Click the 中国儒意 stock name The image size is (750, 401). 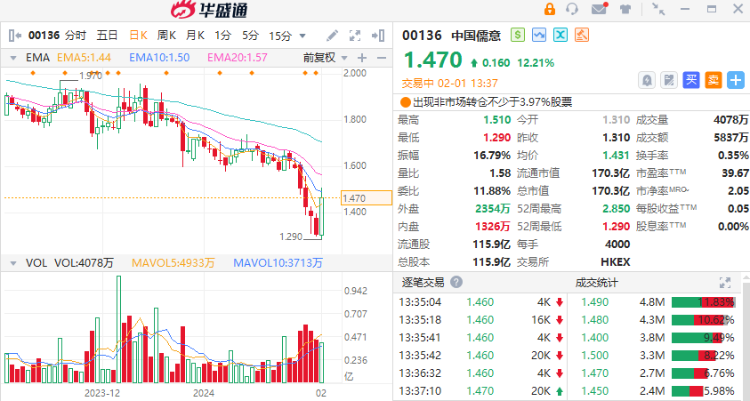pyautogui.click(x=476, y=35)
